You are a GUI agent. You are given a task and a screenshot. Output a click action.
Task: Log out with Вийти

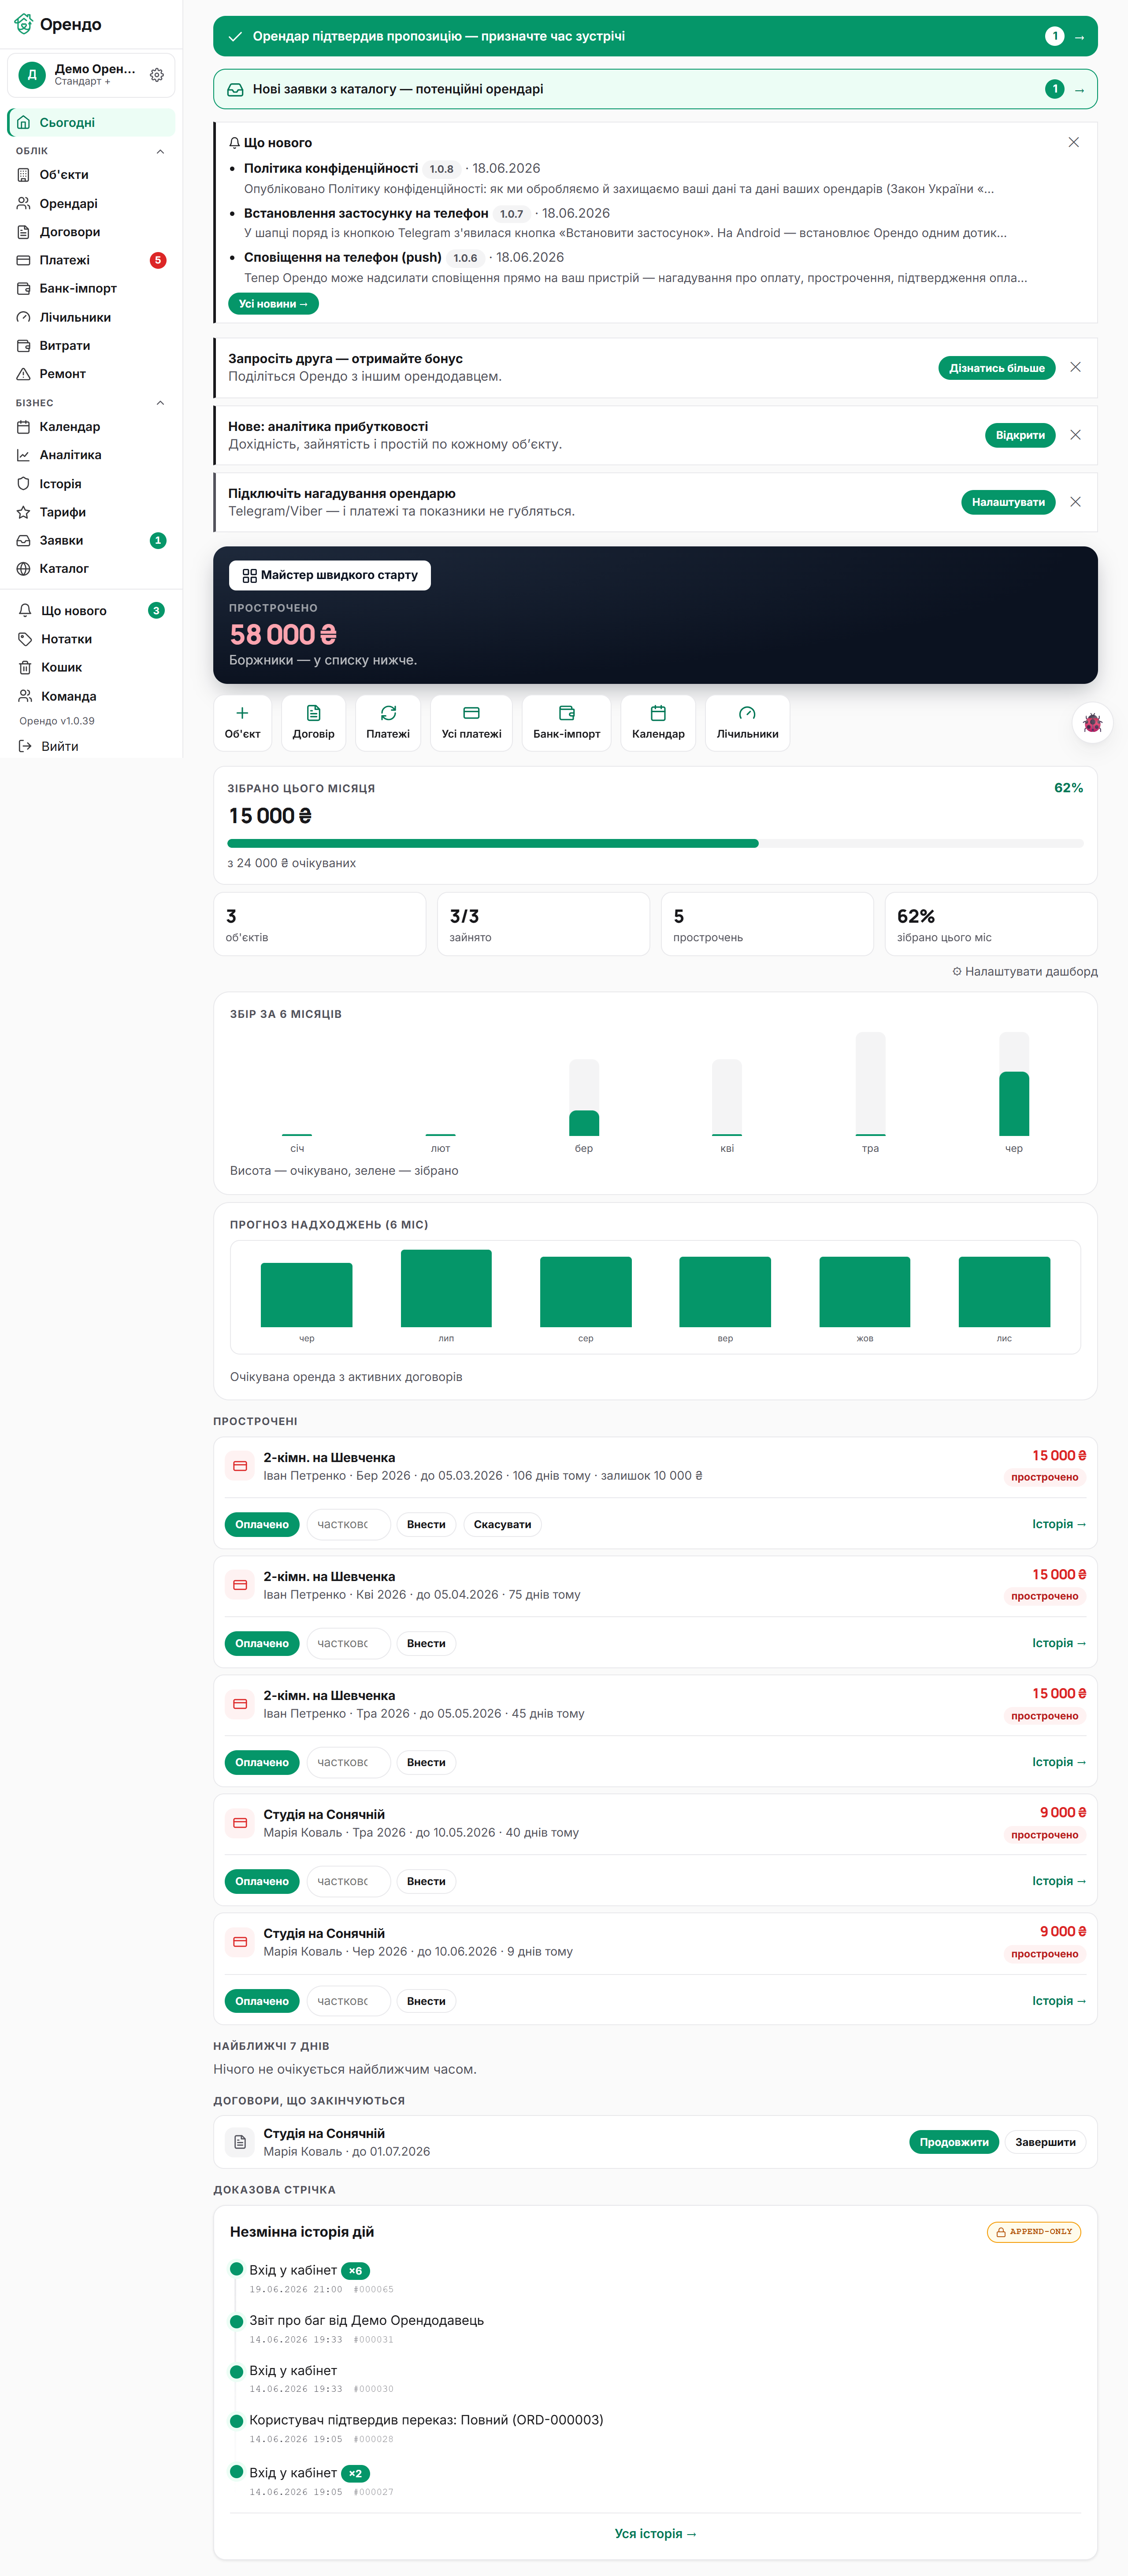[x=91, y=746]
